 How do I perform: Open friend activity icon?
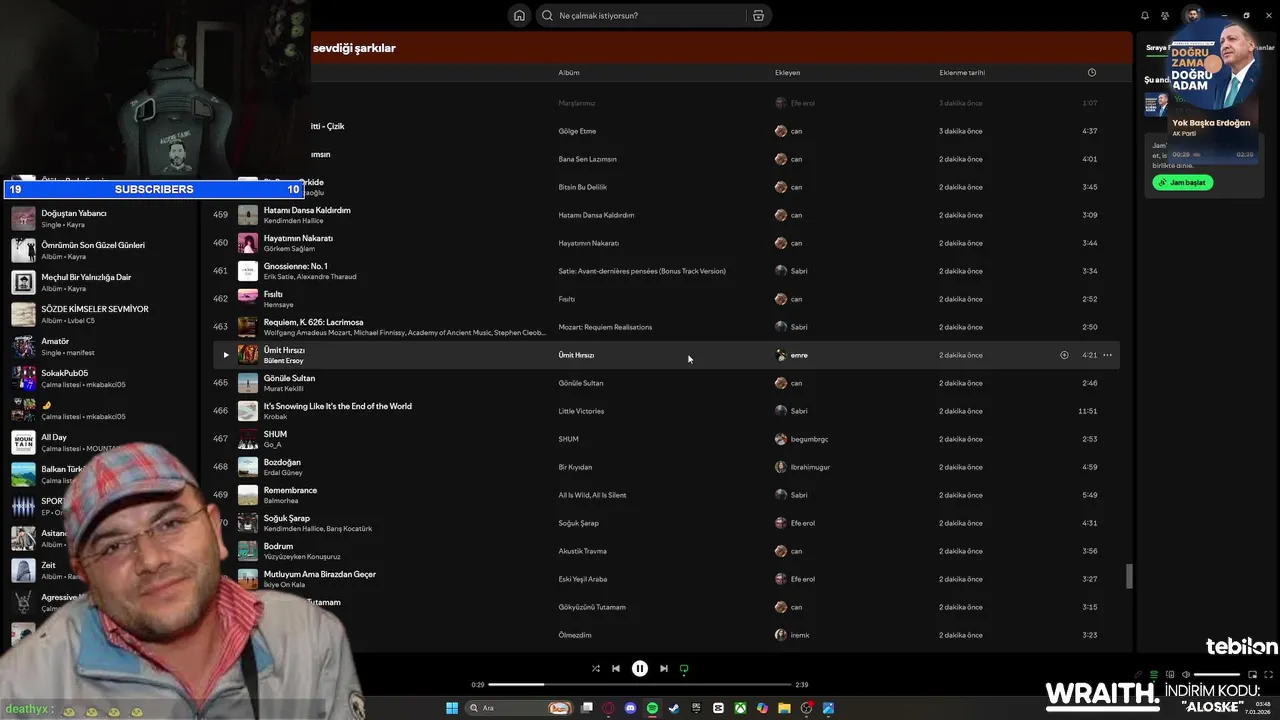(x=1165, y=15)
